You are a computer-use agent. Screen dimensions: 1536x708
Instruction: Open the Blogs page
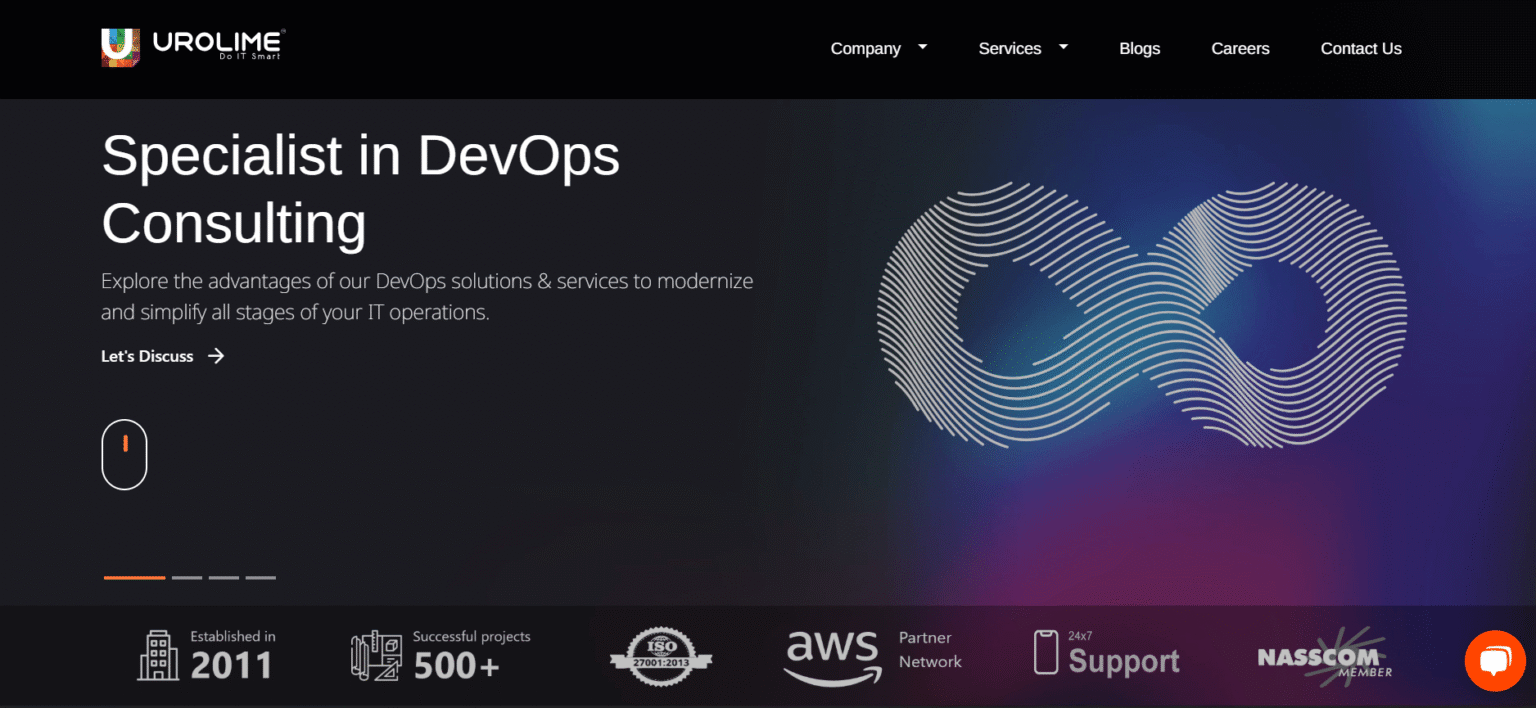1139,48
